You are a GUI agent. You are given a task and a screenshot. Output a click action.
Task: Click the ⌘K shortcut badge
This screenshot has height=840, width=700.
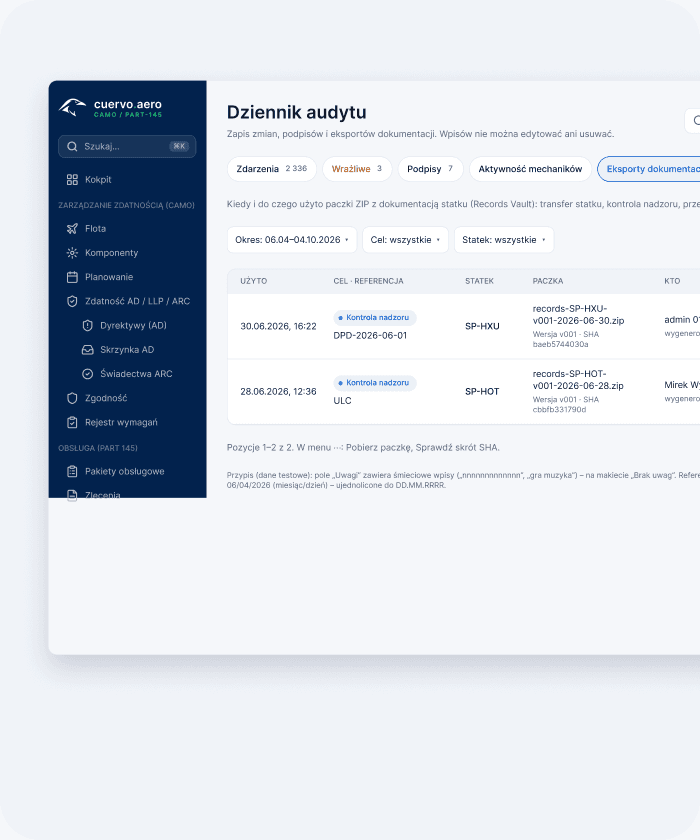pyautogui.click(x=179, y=146)
